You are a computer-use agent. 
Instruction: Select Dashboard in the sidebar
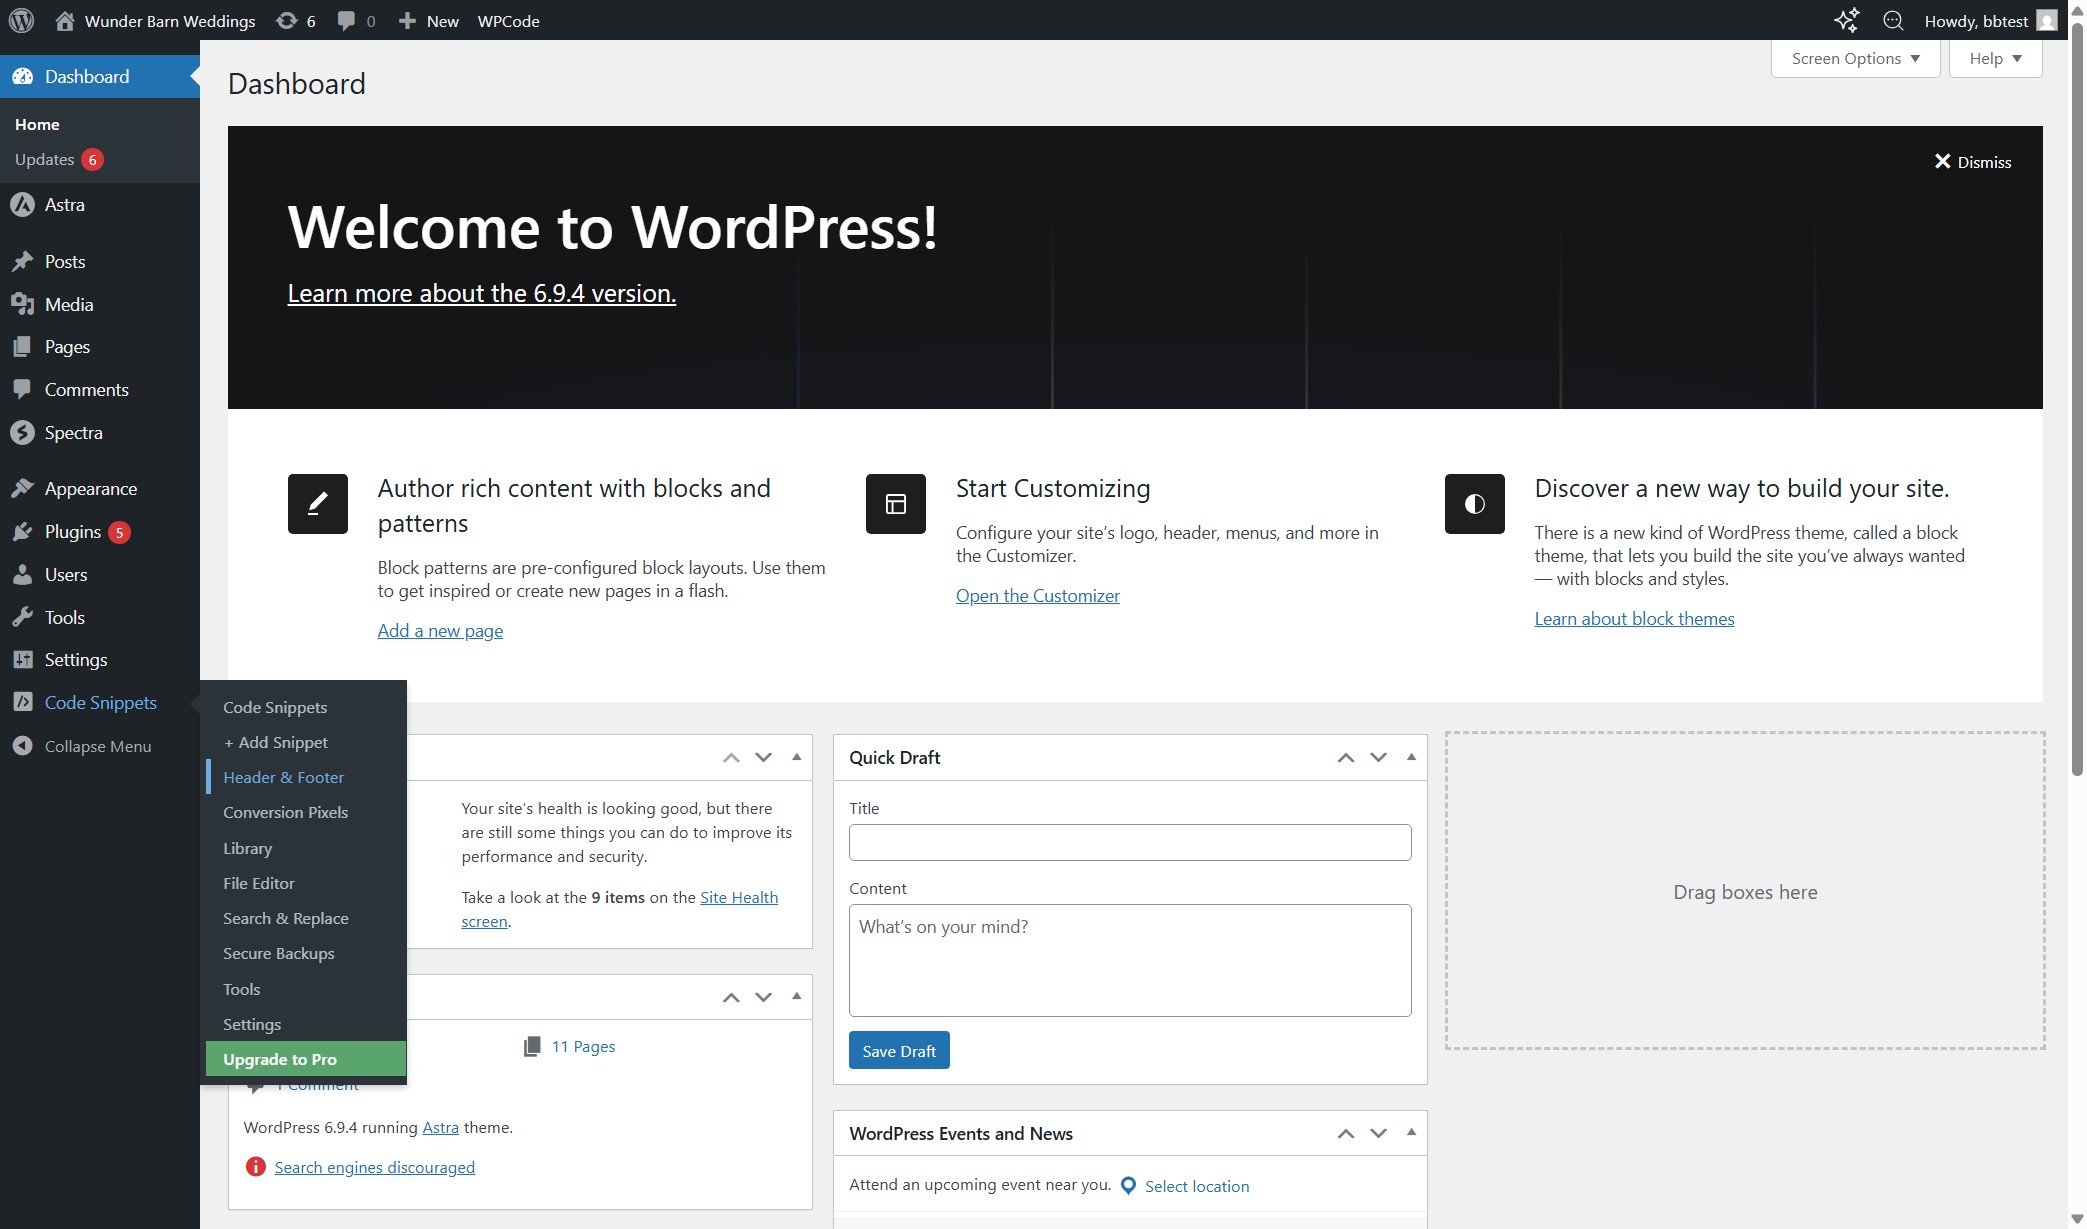(x=100, y=77)
